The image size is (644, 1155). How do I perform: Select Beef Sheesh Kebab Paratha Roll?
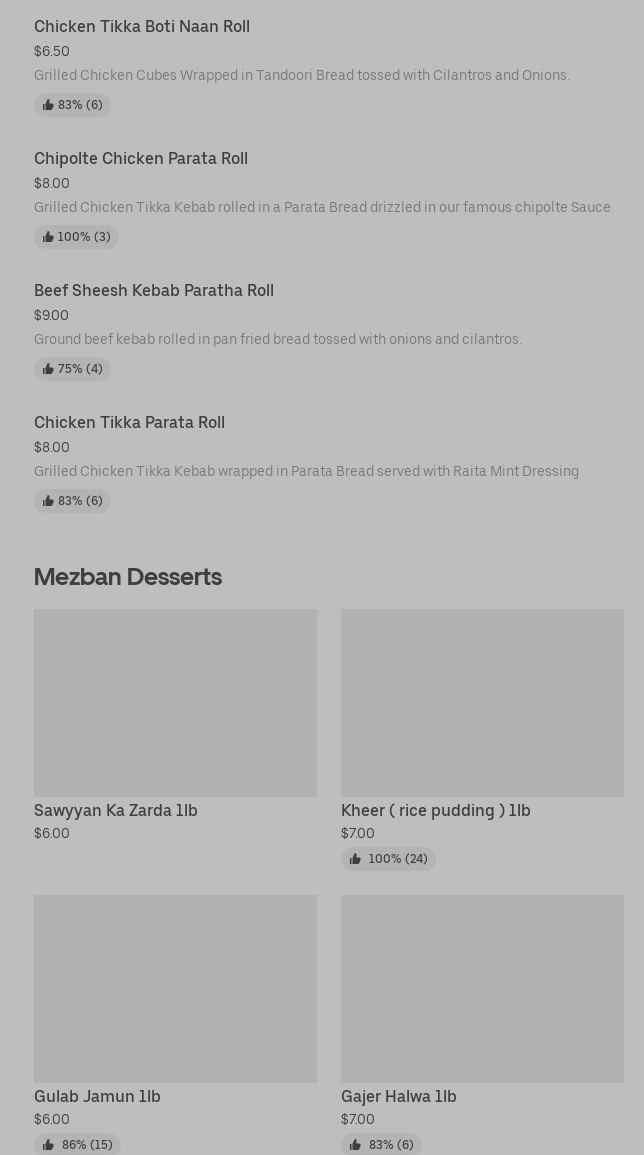[154, 291]
